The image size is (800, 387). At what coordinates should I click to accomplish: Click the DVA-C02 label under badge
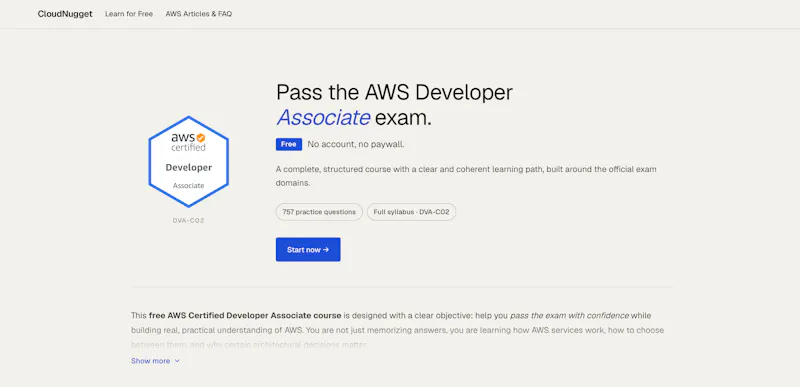[189, 221]
